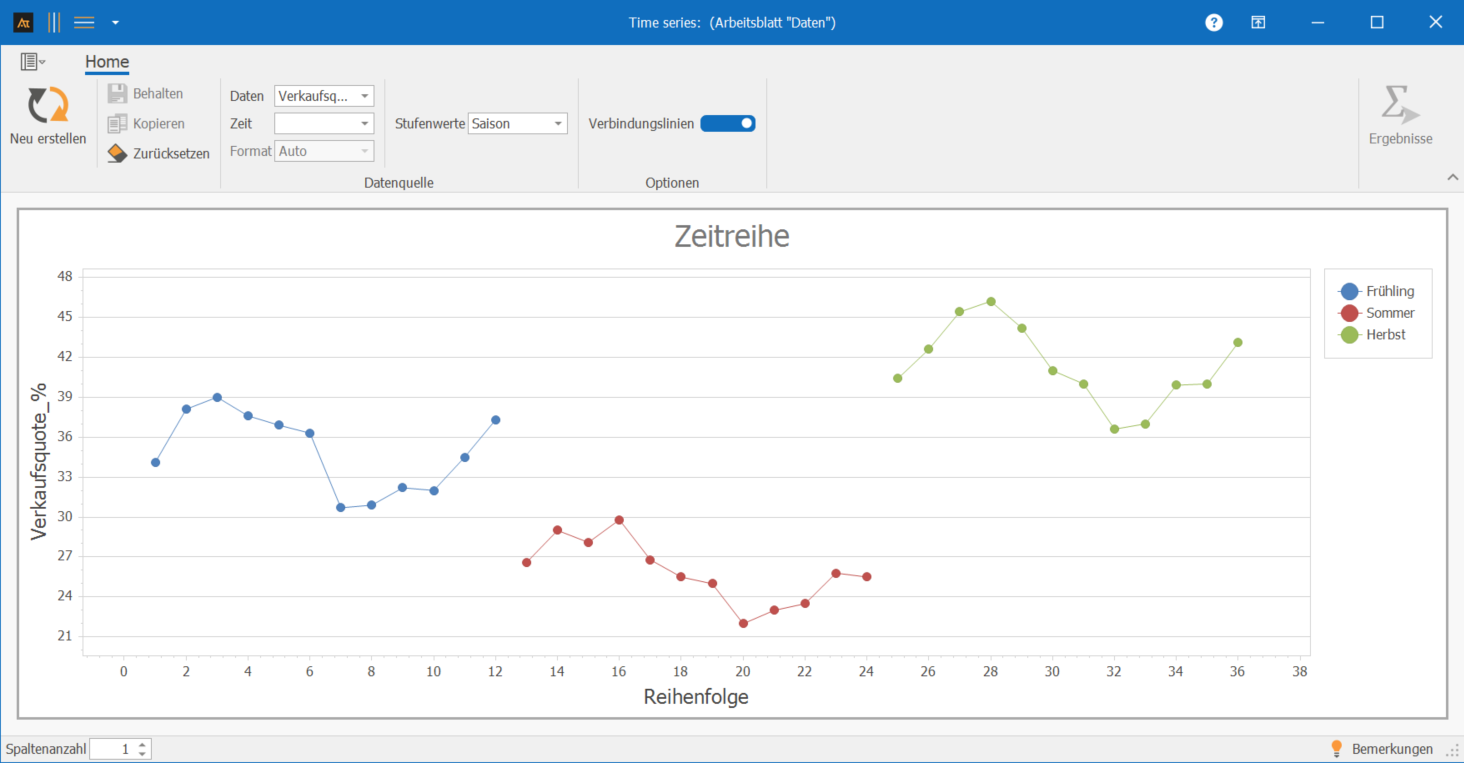The image size is (1464, 763).
Task: Increase Spaltenanzahl with the up arrow
Action: point(142,744)
